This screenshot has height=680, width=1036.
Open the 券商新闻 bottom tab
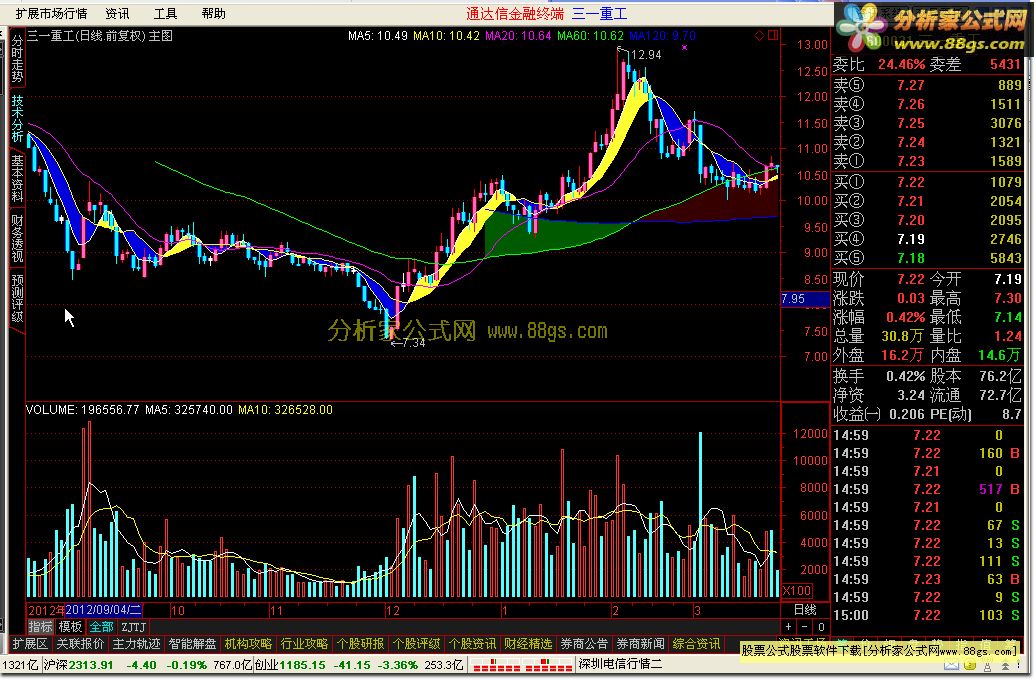[640, 643]
